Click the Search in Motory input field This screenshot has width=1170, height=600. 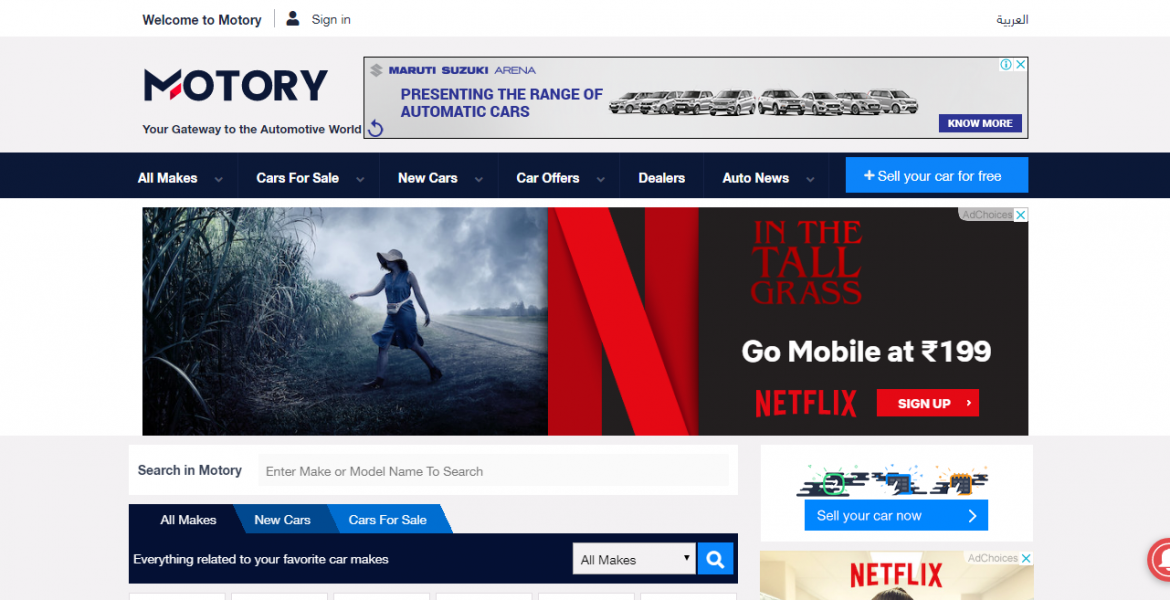493,471
